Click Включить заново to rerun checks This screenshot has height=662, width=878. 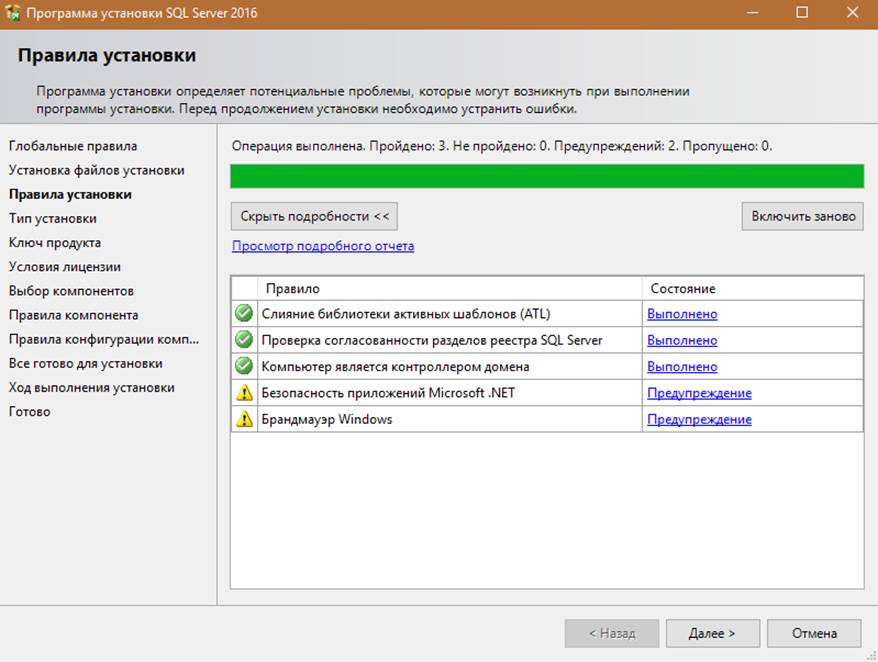click(802, 216)
